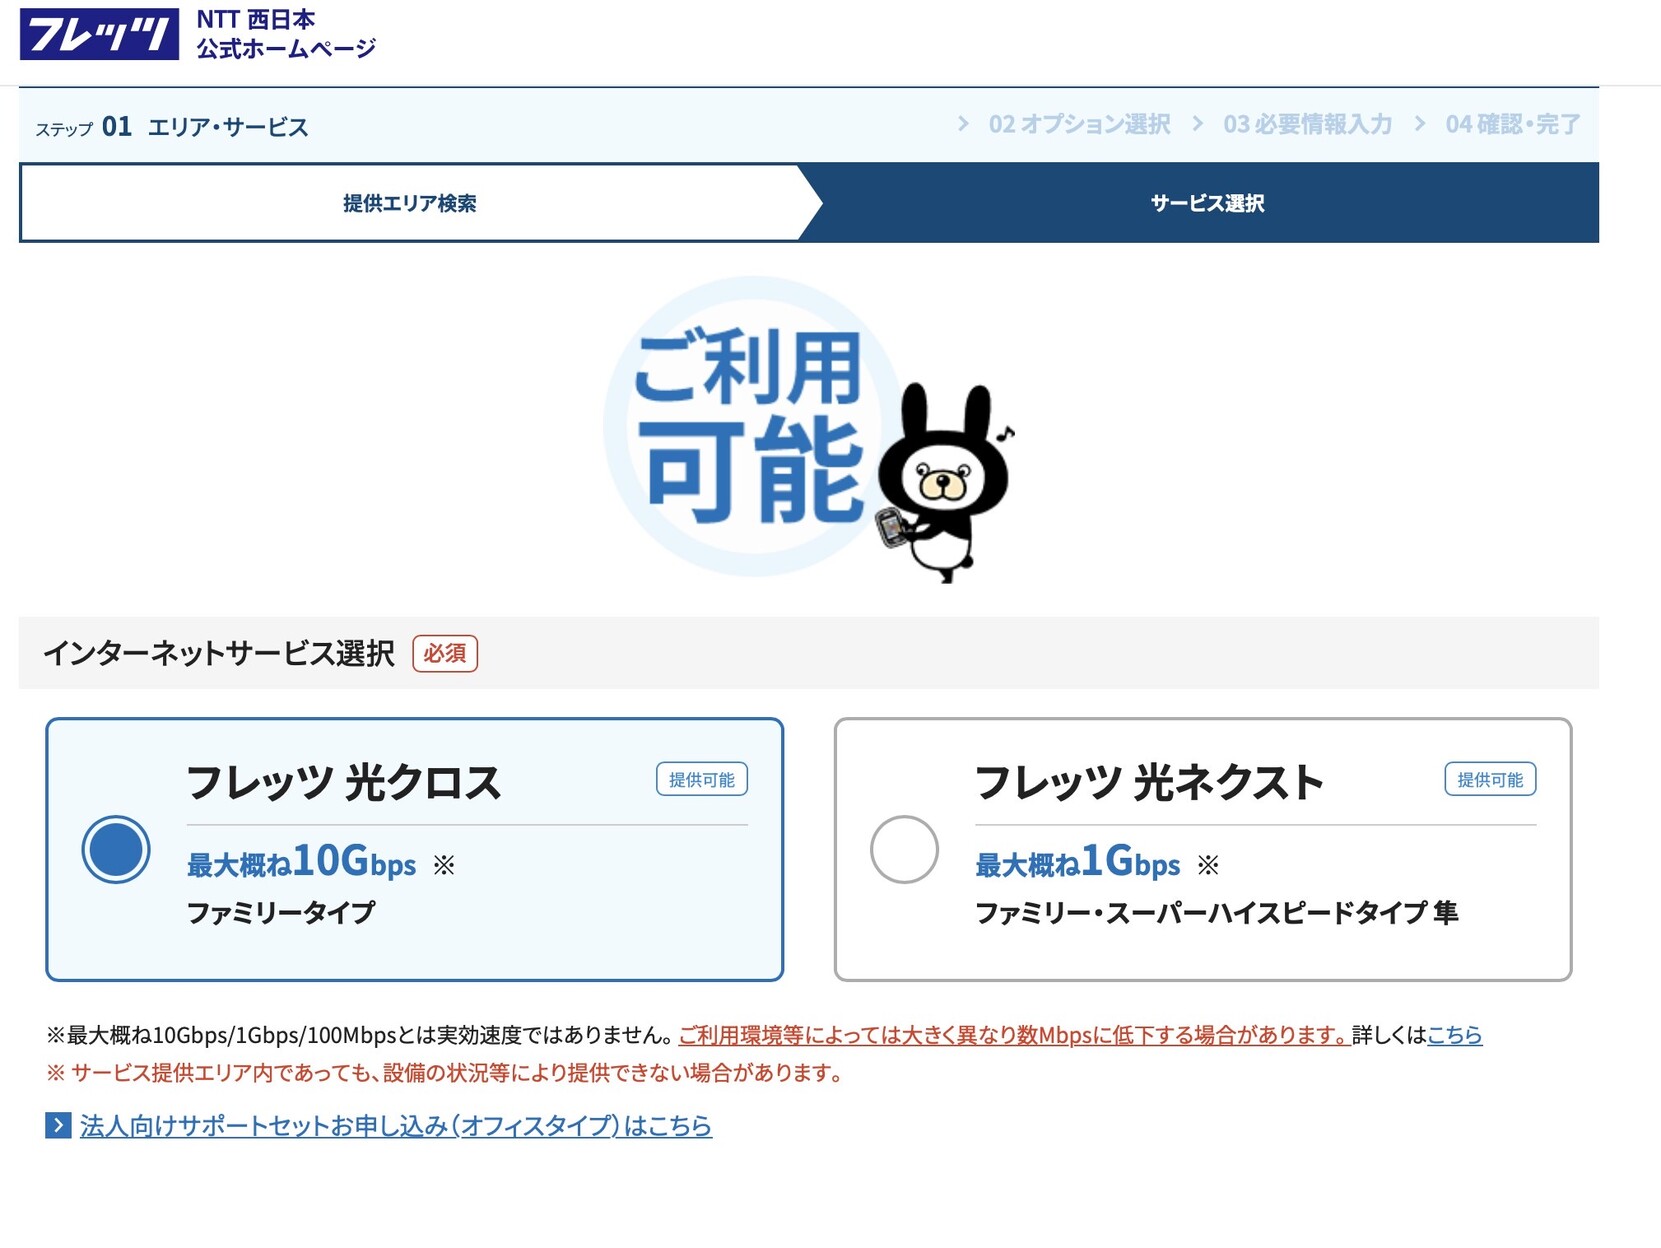Open 法人向けサポートセットお申し込み link
Viewport: 1661px width, 1248px height.
396,1126
